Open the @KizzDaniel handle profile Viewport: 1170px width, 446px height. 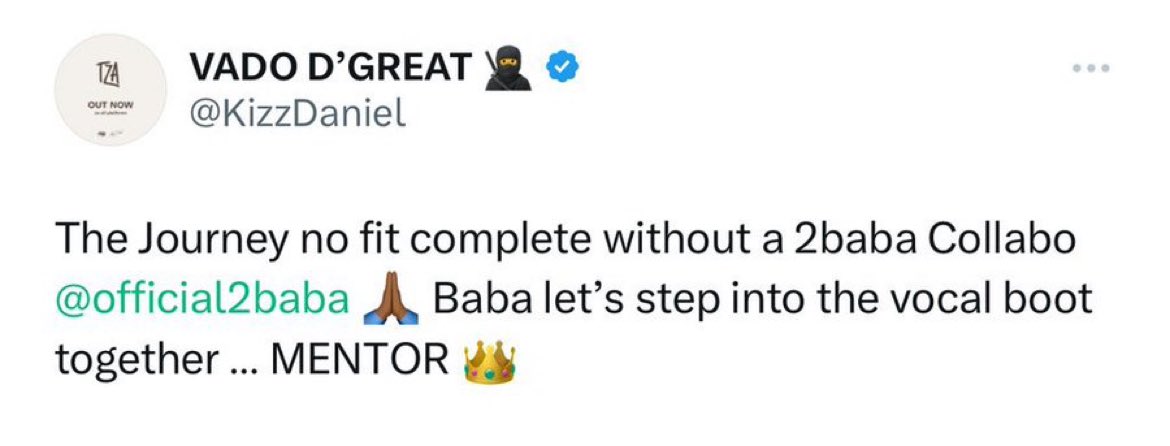[x=296, y=116]
